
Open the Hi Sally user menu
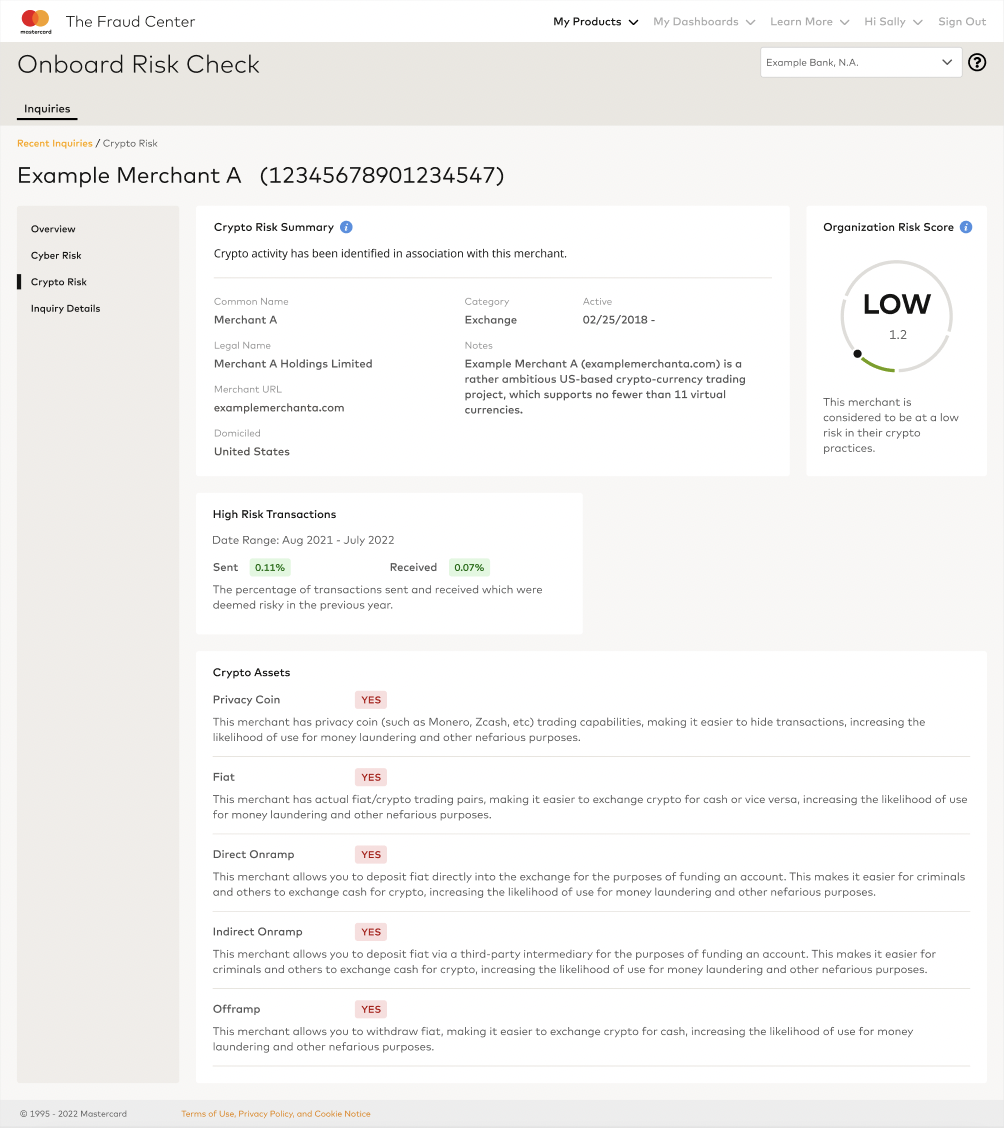(892, 22)
